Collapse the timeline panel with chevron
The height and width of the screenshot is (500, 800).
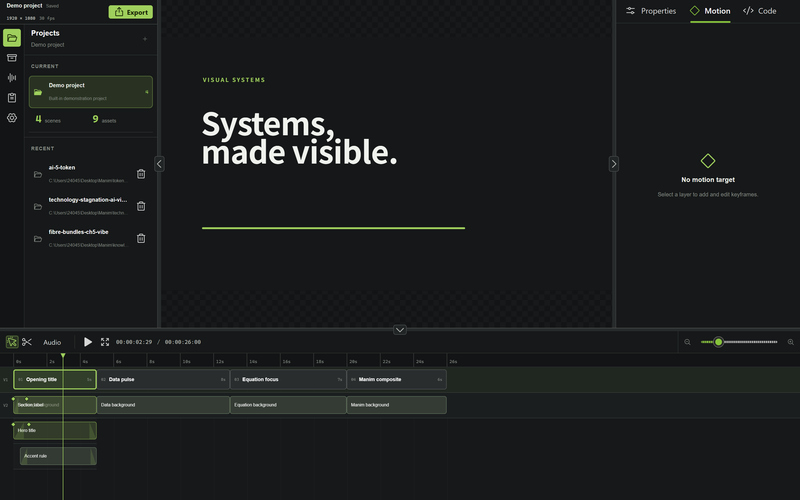pos(400,330)
